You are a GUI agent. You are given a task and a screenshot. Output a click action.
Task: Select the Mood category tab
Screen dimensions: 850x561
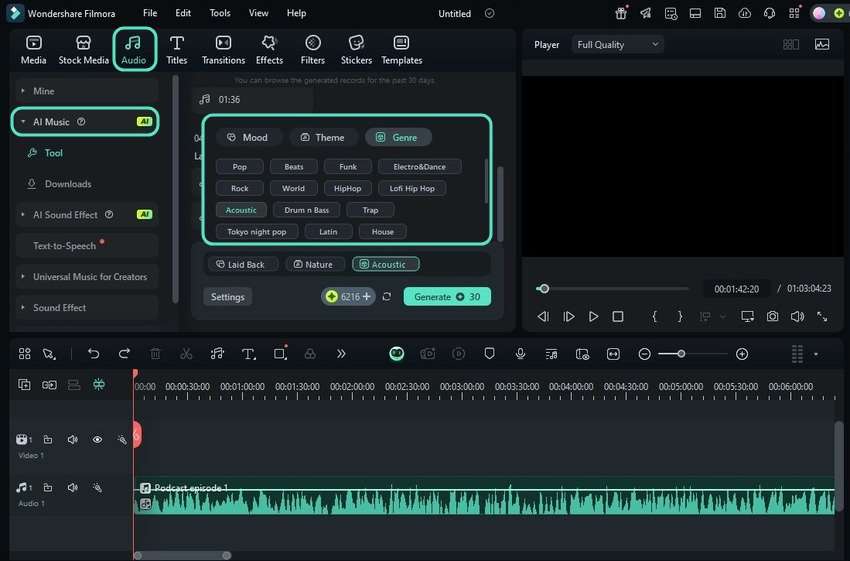pyautogui.click(x=248, y=138)
